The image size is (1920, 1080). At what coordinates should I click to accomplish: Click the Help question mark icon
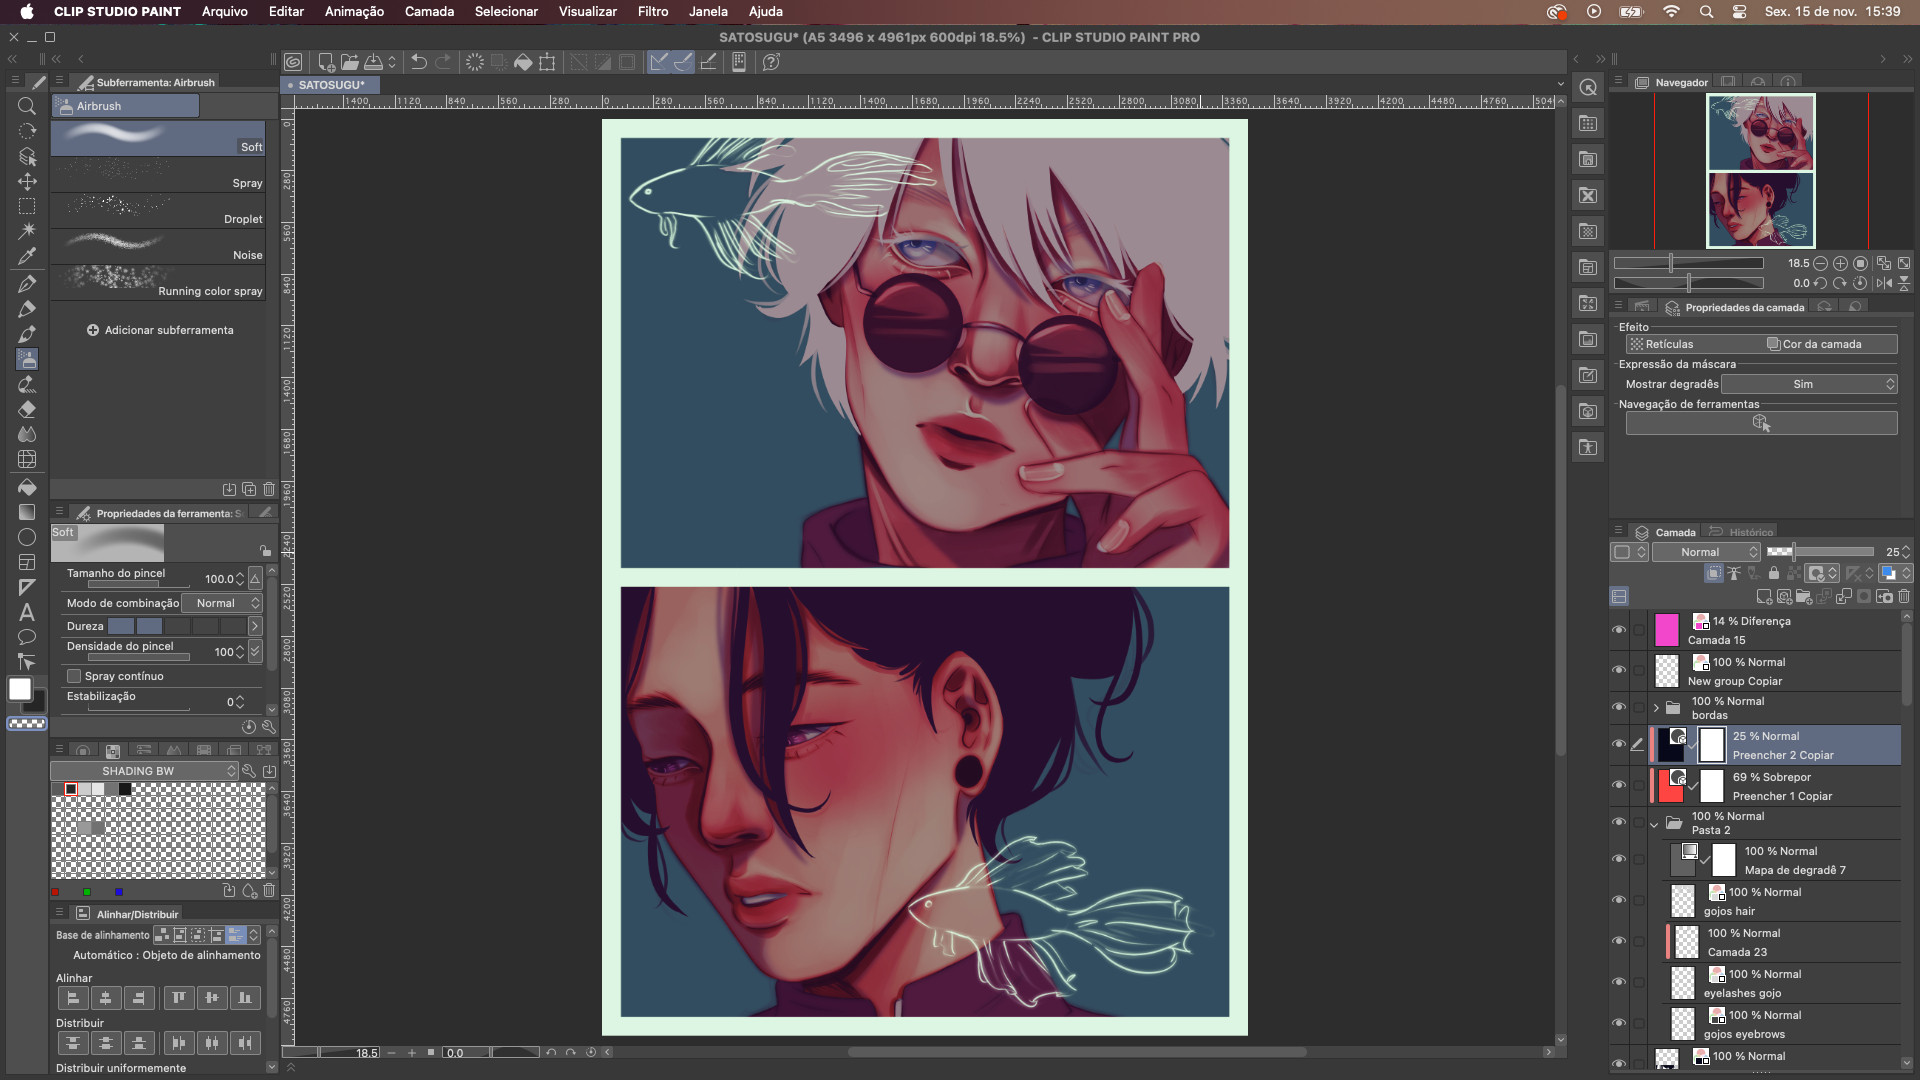(771, 62)
